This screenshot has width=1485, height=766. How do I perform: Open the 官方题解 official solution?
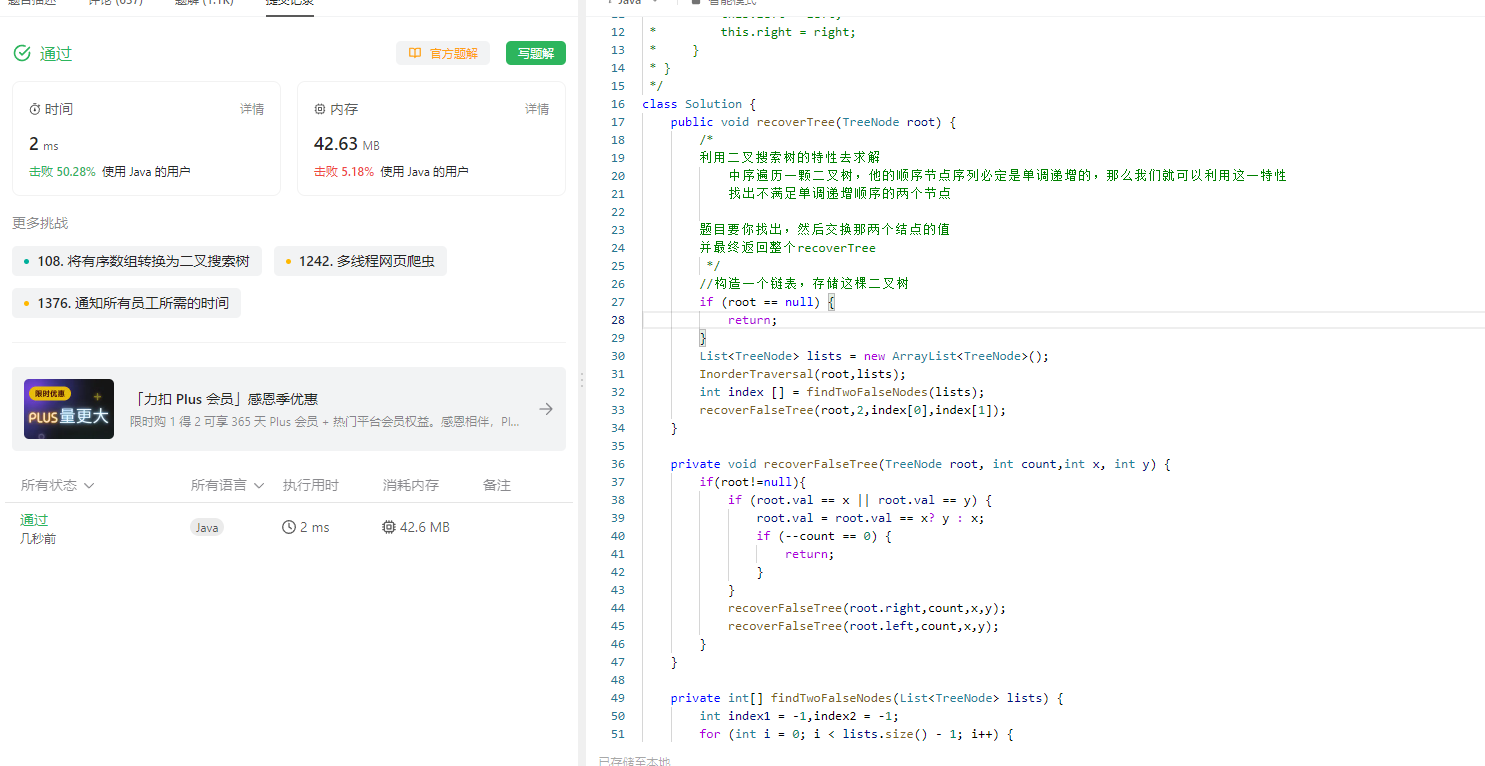(443, 53)
